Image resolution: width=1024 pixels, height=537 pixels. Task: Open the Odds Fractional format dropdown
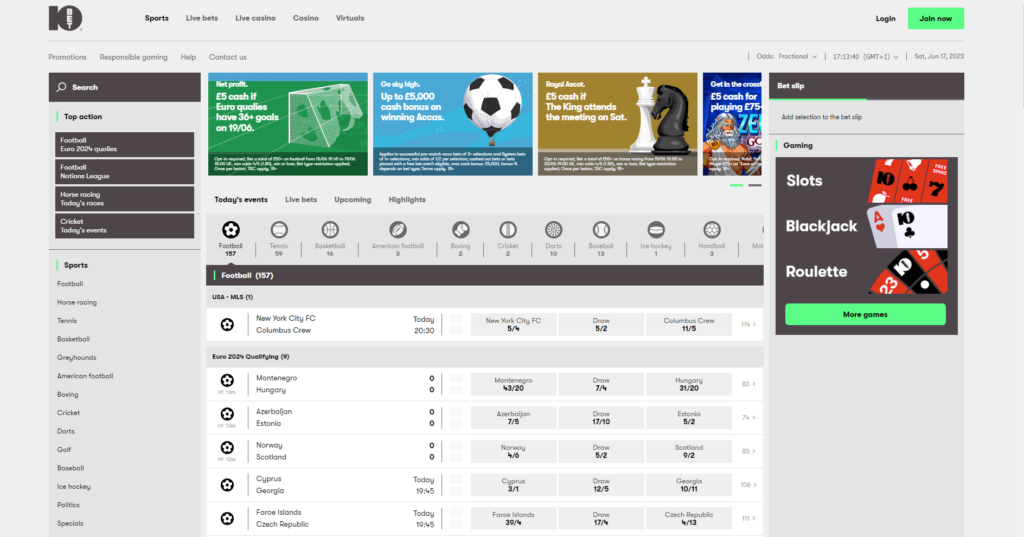click(787, 57)
